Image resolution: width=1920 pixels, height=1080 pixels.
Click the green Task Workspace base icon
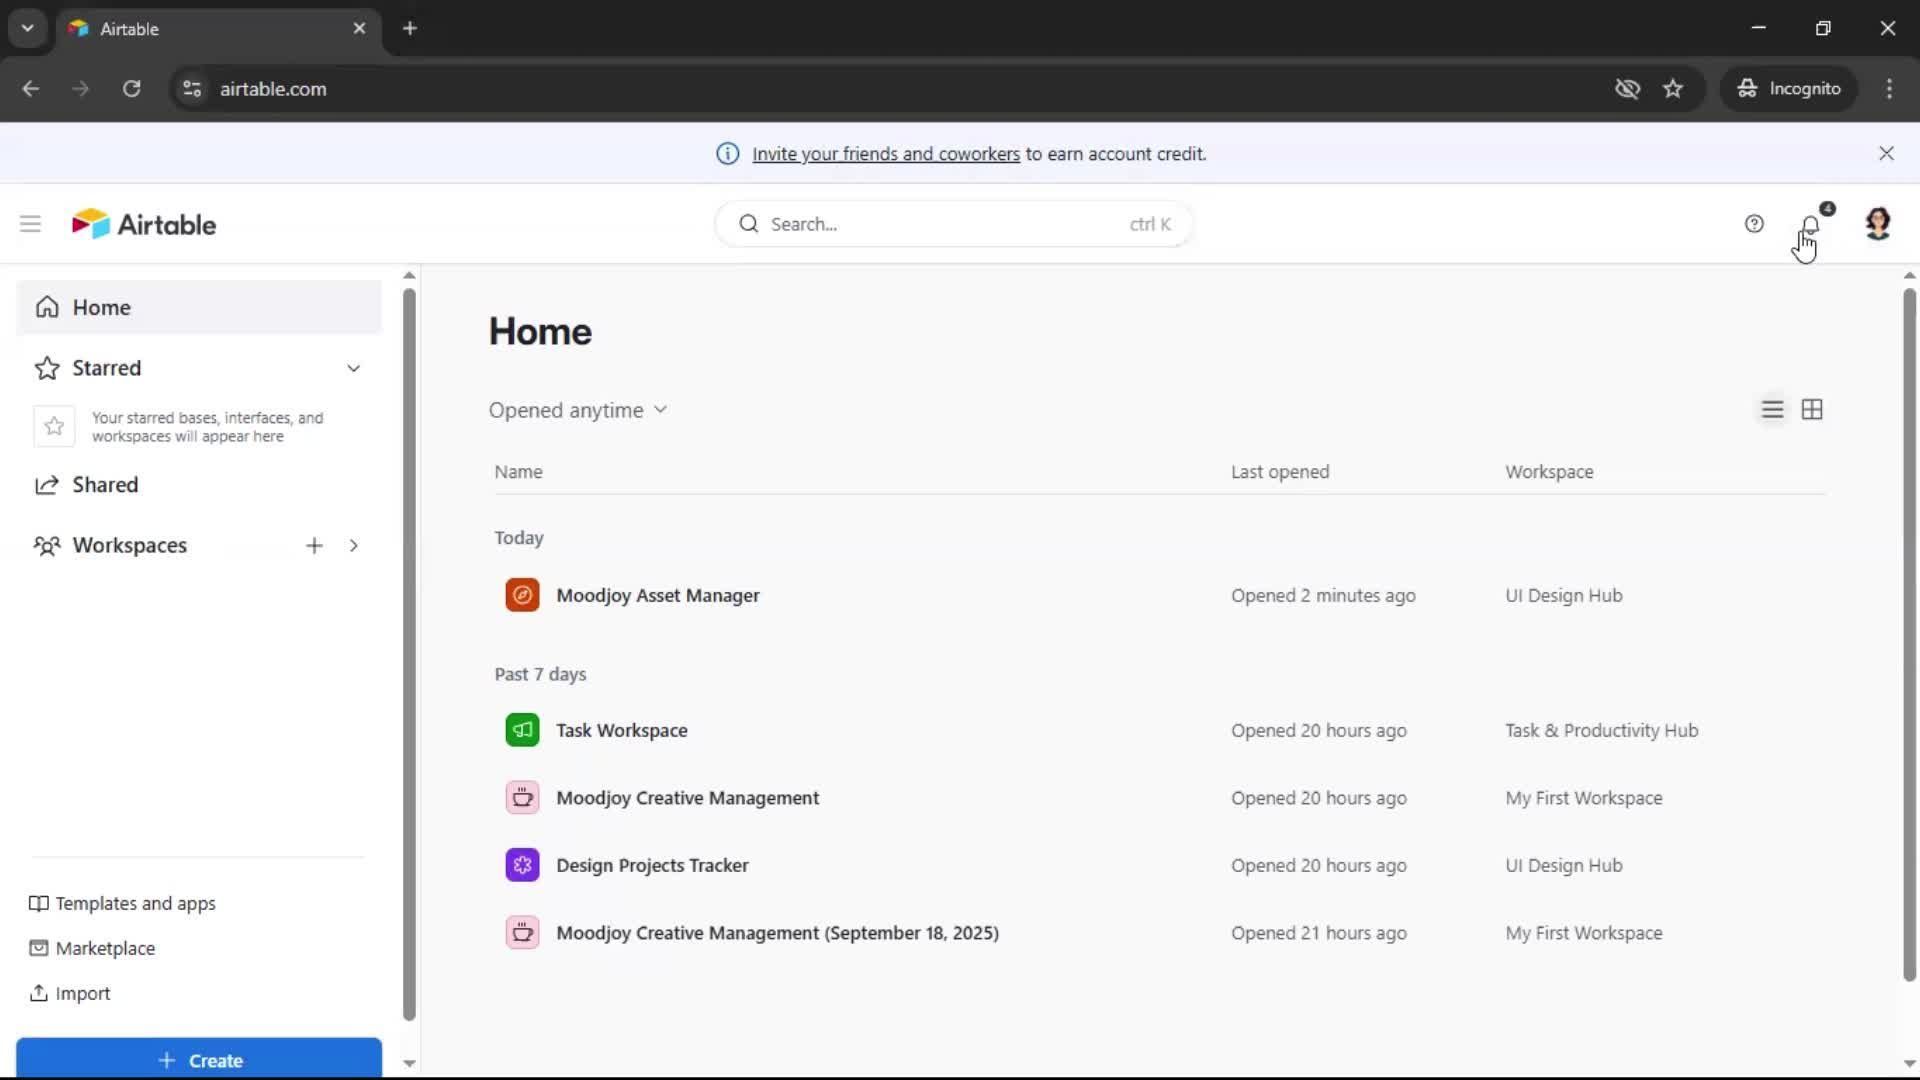[522, 730]
